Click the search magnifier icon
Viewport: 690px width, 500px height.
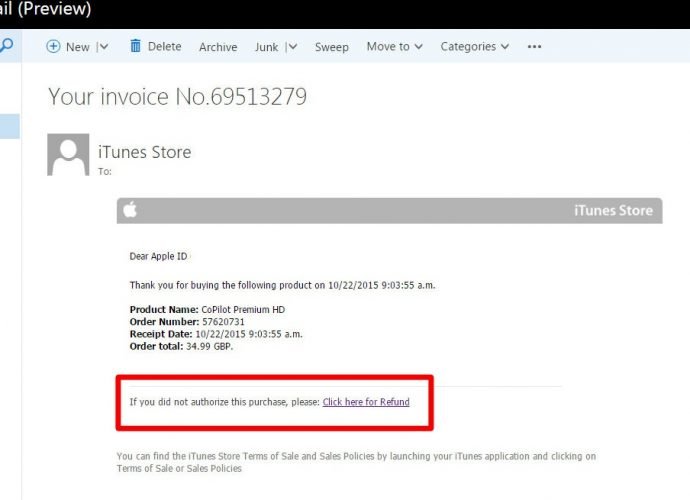pyautogui.click(x=6, y=45)
